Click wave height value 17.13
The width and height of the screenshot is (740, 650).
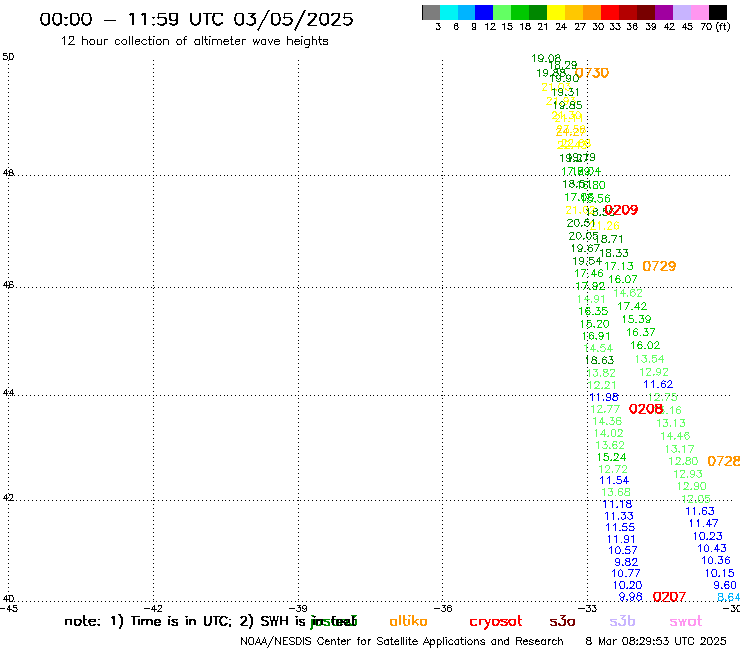point(619,266)
